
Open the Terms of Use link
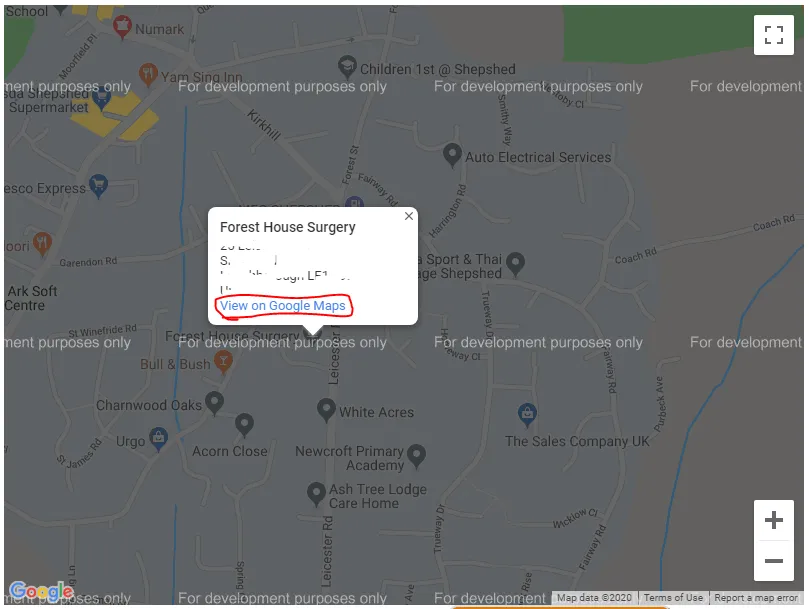pyautogui.click(x=673, y=598)
